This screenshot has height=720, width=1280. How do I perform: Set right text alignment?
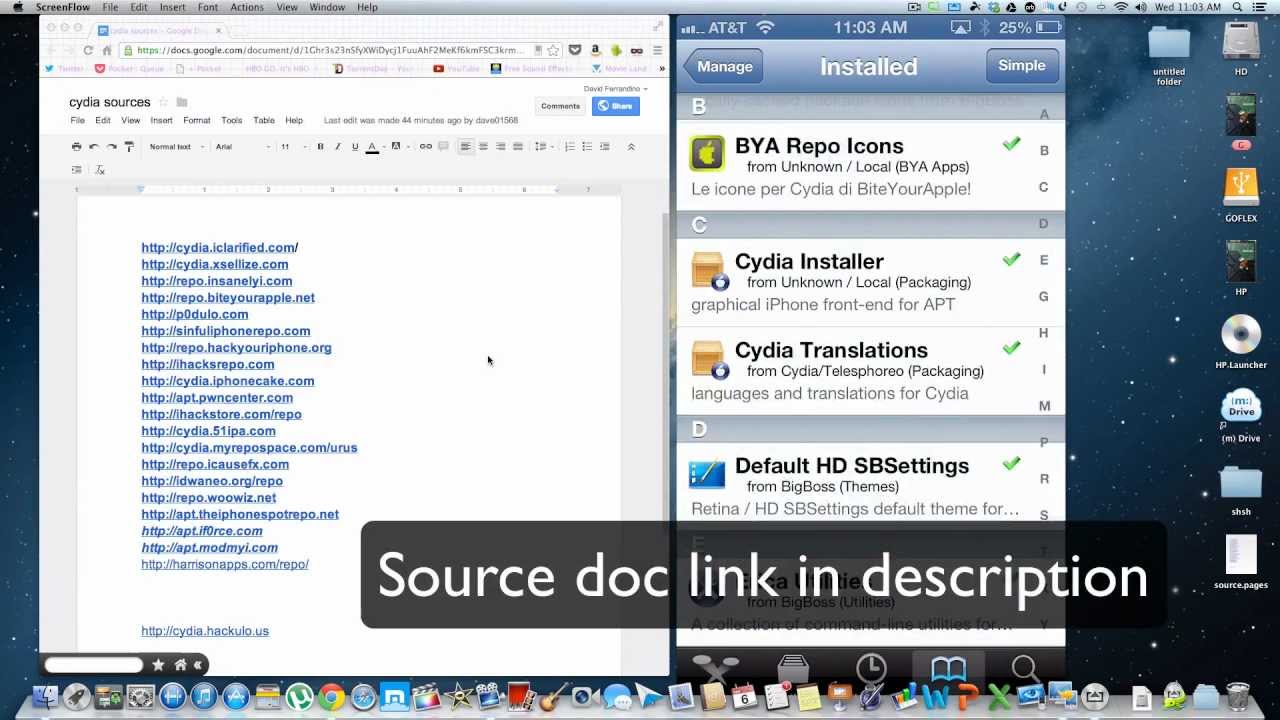[x=500, y=147]
